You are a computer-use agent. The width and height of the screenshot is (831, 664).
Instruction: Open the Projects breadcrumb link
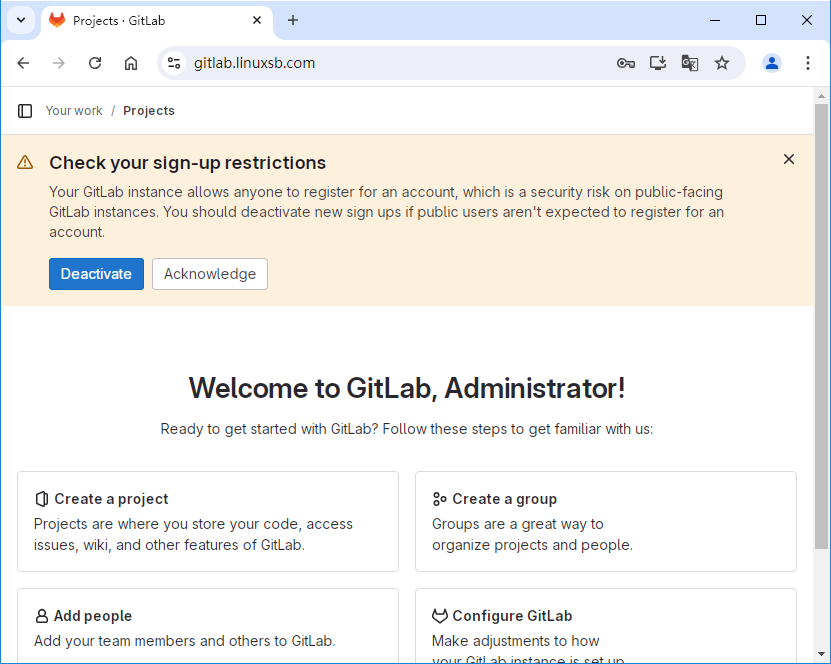tap(149, 111)
